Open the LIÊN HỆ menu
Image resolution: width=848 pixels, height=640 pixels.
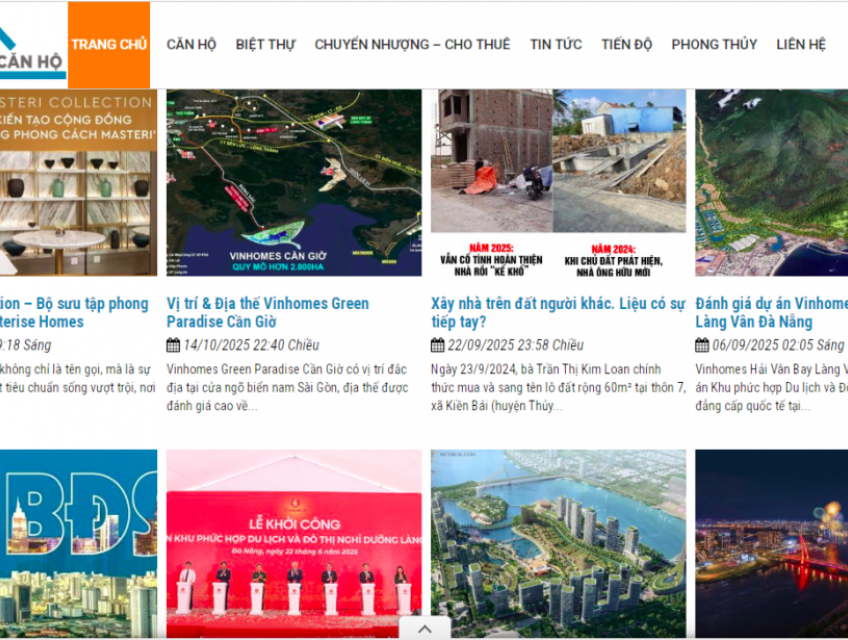tap(800, 44)
